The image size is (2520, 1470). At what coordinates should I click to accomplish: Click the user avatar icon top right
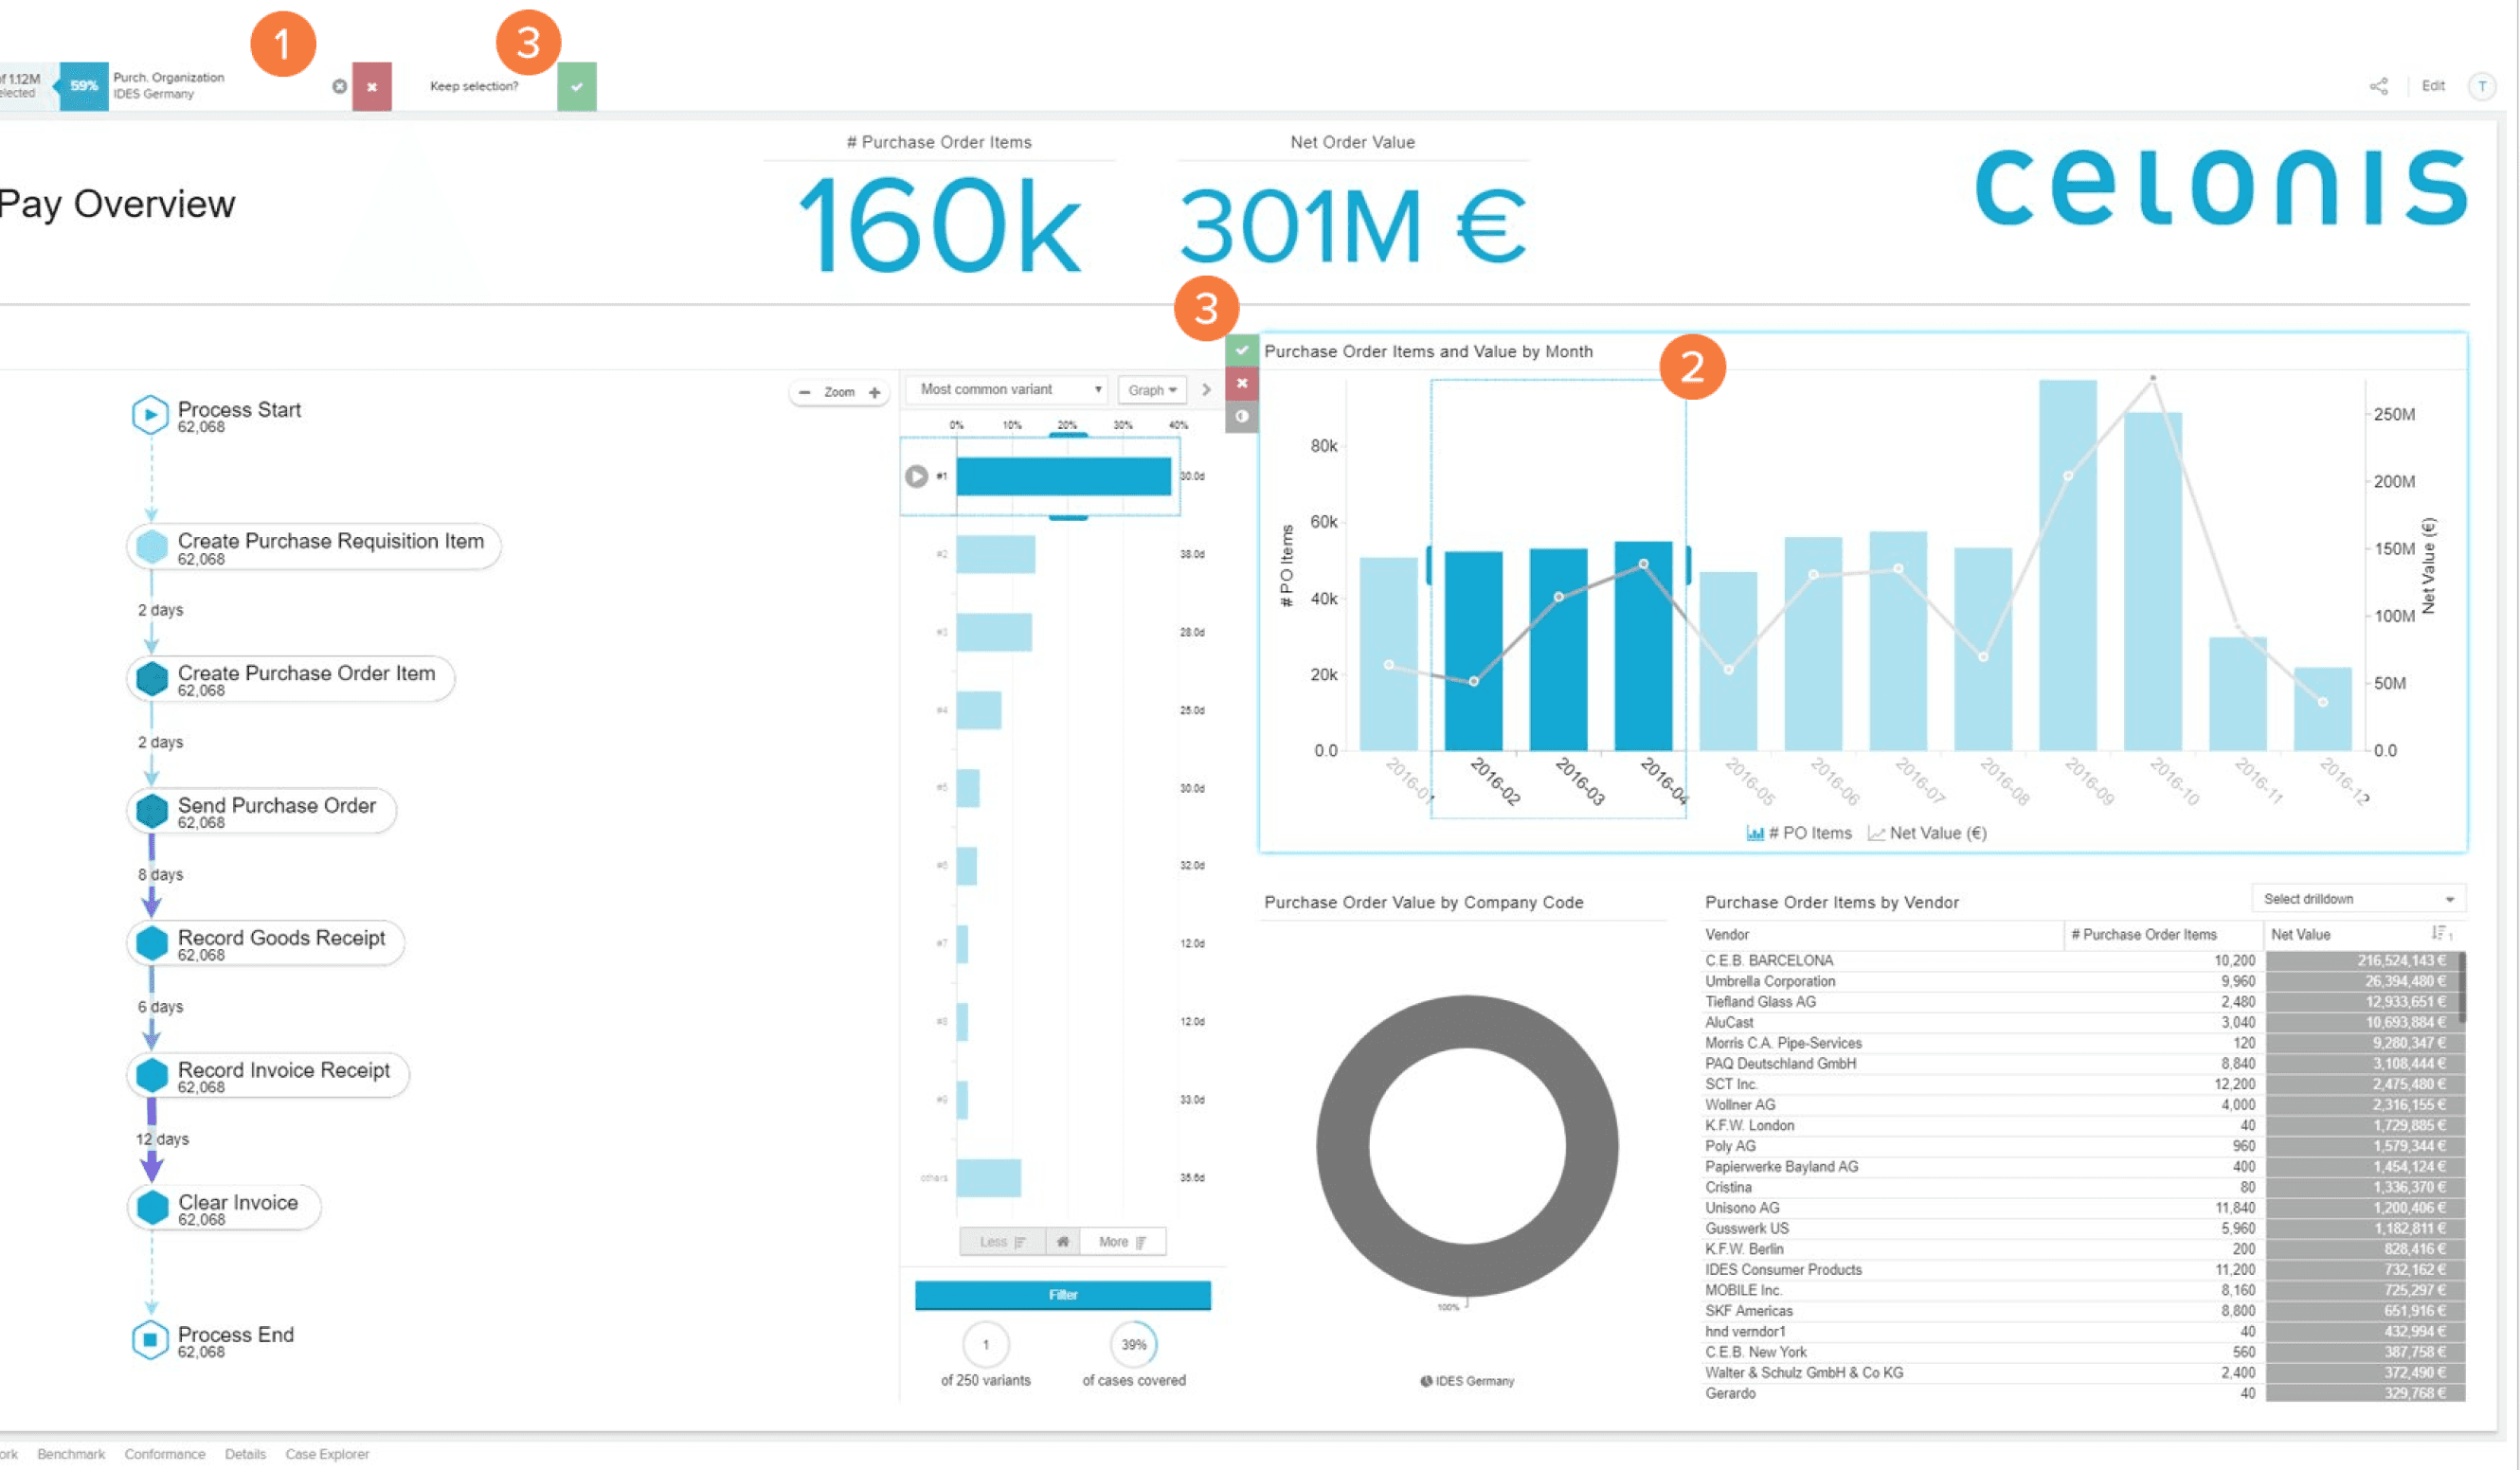[x=2482, y=86]
